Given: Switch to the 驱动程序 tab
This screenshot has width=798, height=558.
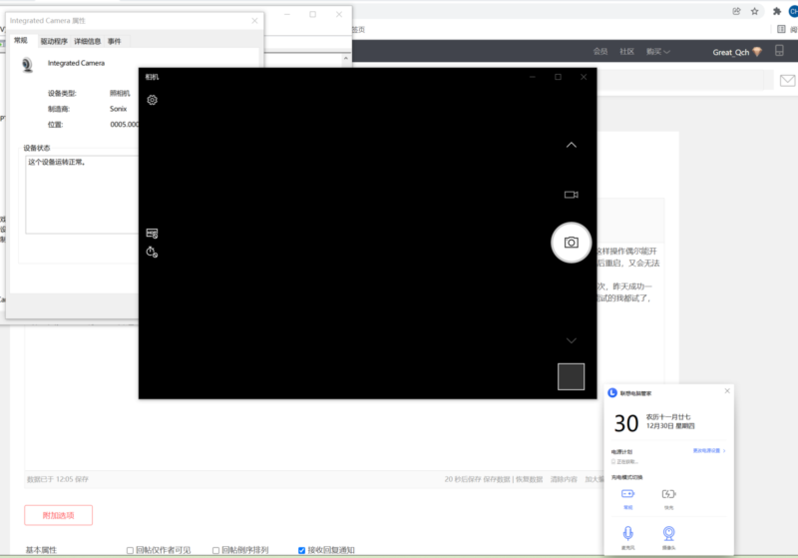Looking at the screenshot, I should point(54,41).
